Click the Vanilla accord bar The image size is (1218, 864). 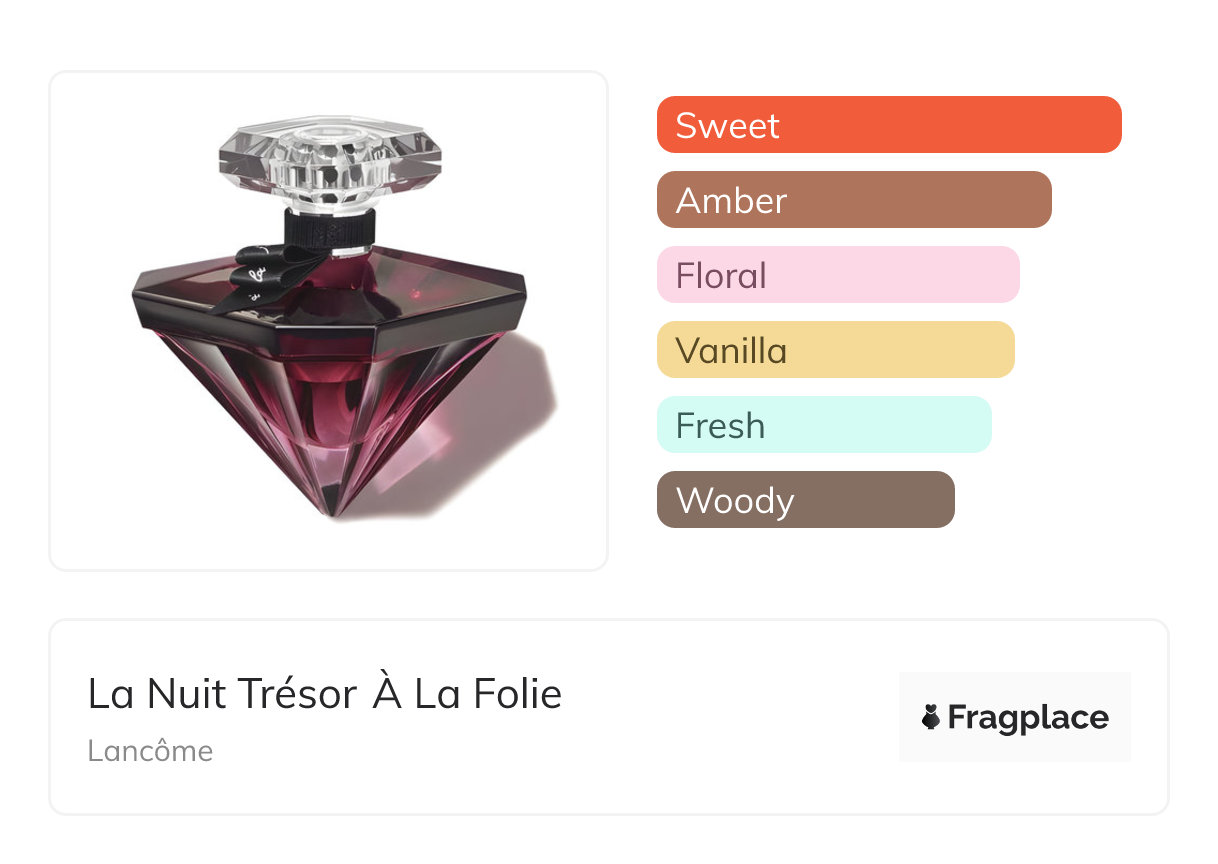pos(836,350)
